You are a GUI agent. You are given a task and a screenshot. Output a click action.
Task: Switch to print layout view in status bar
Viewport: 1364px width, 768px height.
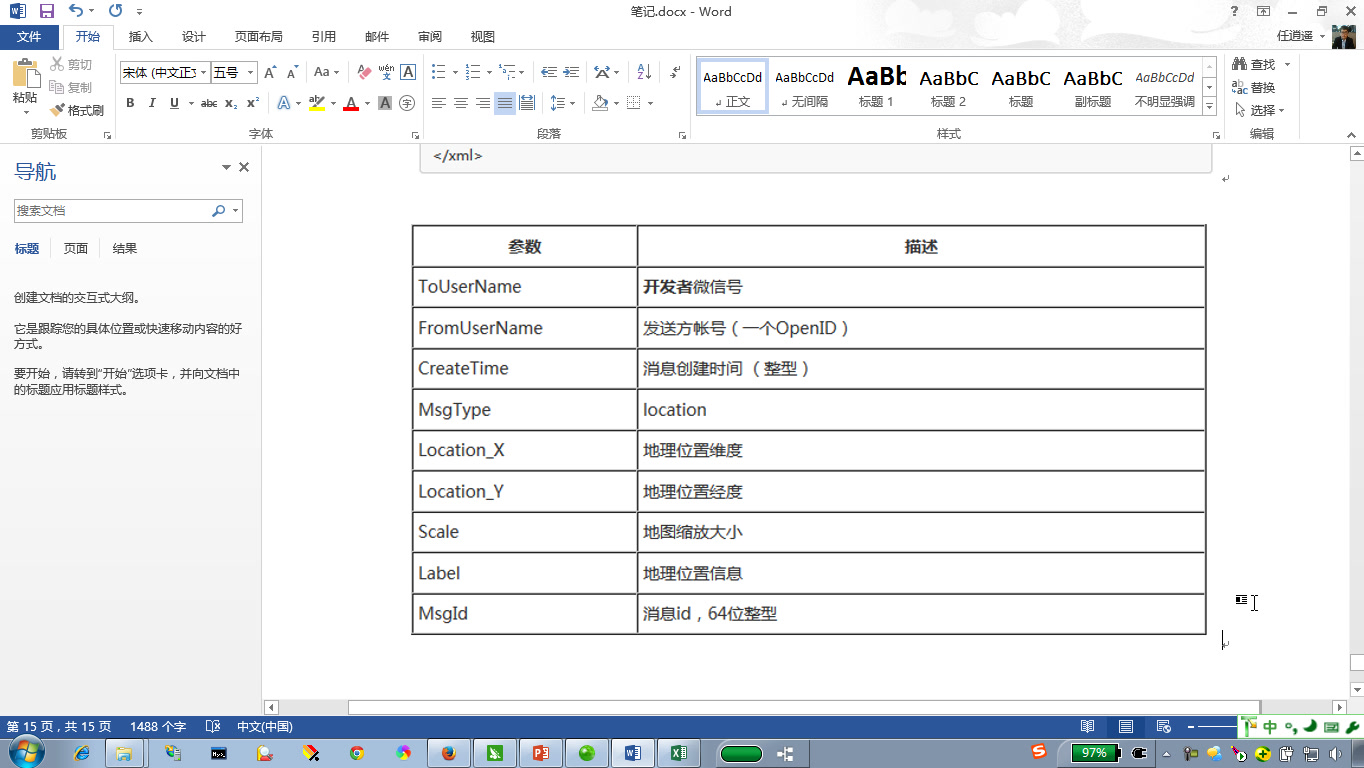tap(1126, 726)
